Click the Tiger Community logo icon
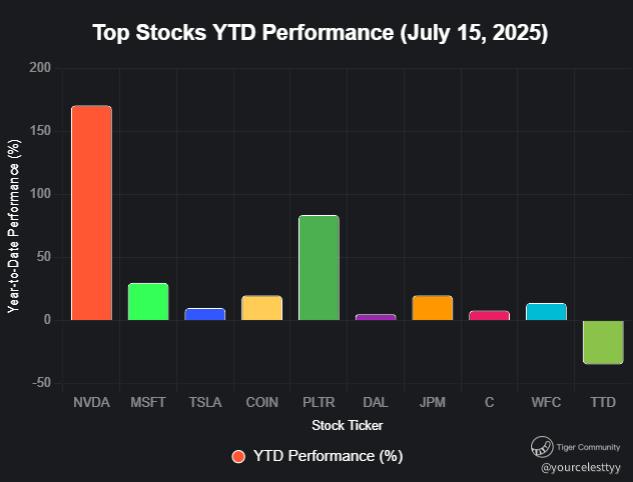This screenshot has height=482, width=633. [x=542, y=447]
